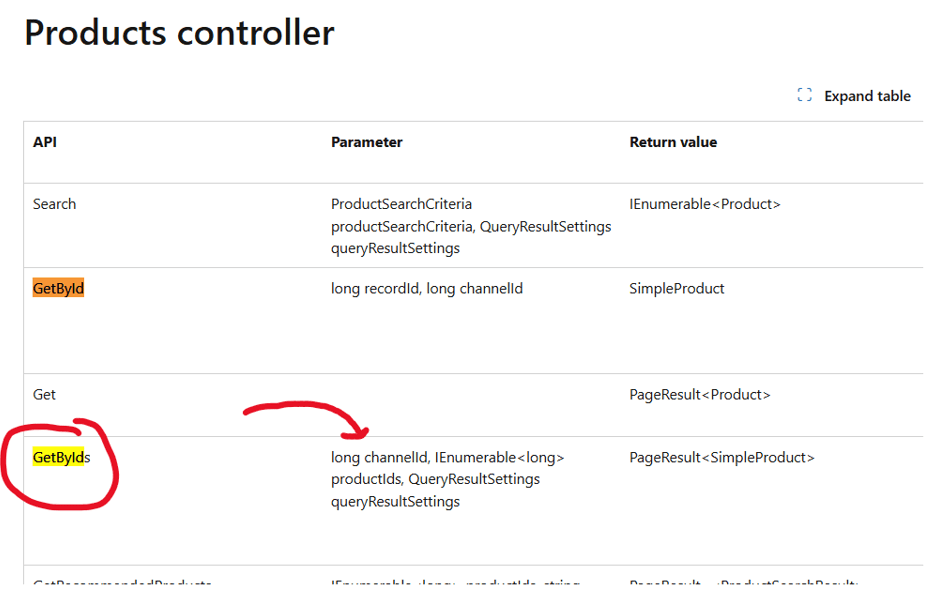The width and height of the screenshot is (937, 601).
Task: Click the IEnumerable<Product> return value
Action: [705, 204]
